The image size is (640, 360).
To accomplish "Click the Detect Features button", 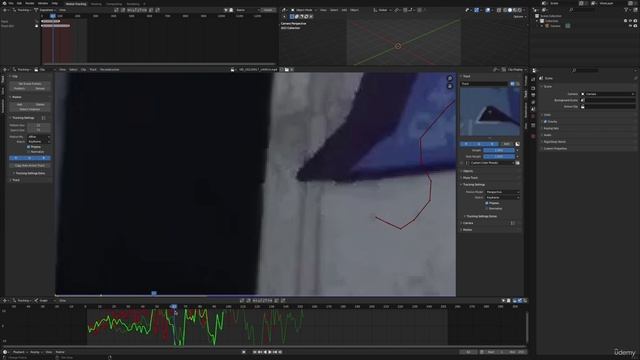I will click(30, 109).
